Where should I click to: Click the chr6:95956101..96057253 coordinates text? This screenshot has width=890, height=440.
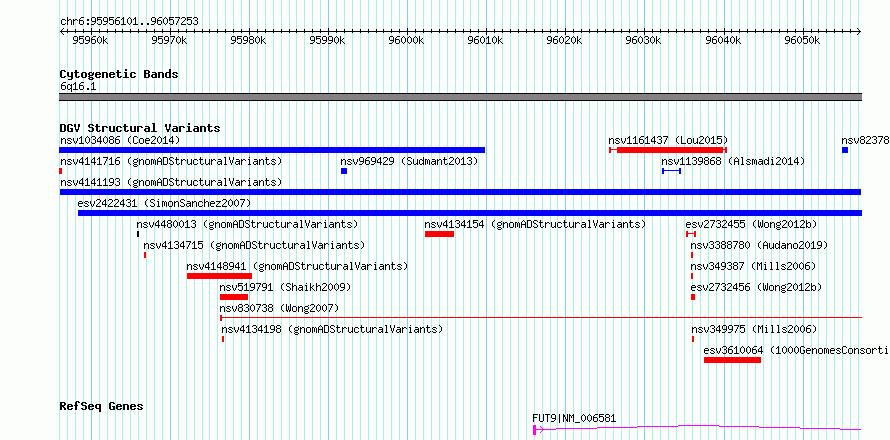click(x=129, y=22)
